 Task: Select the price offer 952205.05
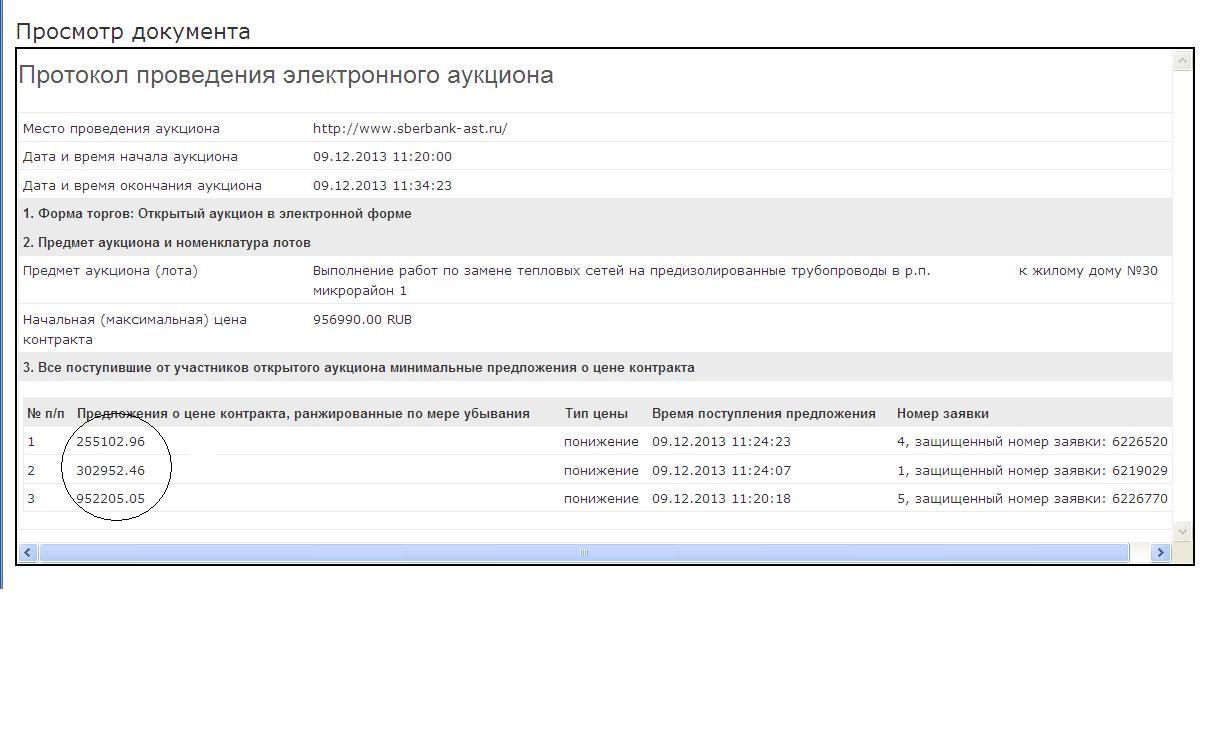pyautogui.click(x=110, y=498)
